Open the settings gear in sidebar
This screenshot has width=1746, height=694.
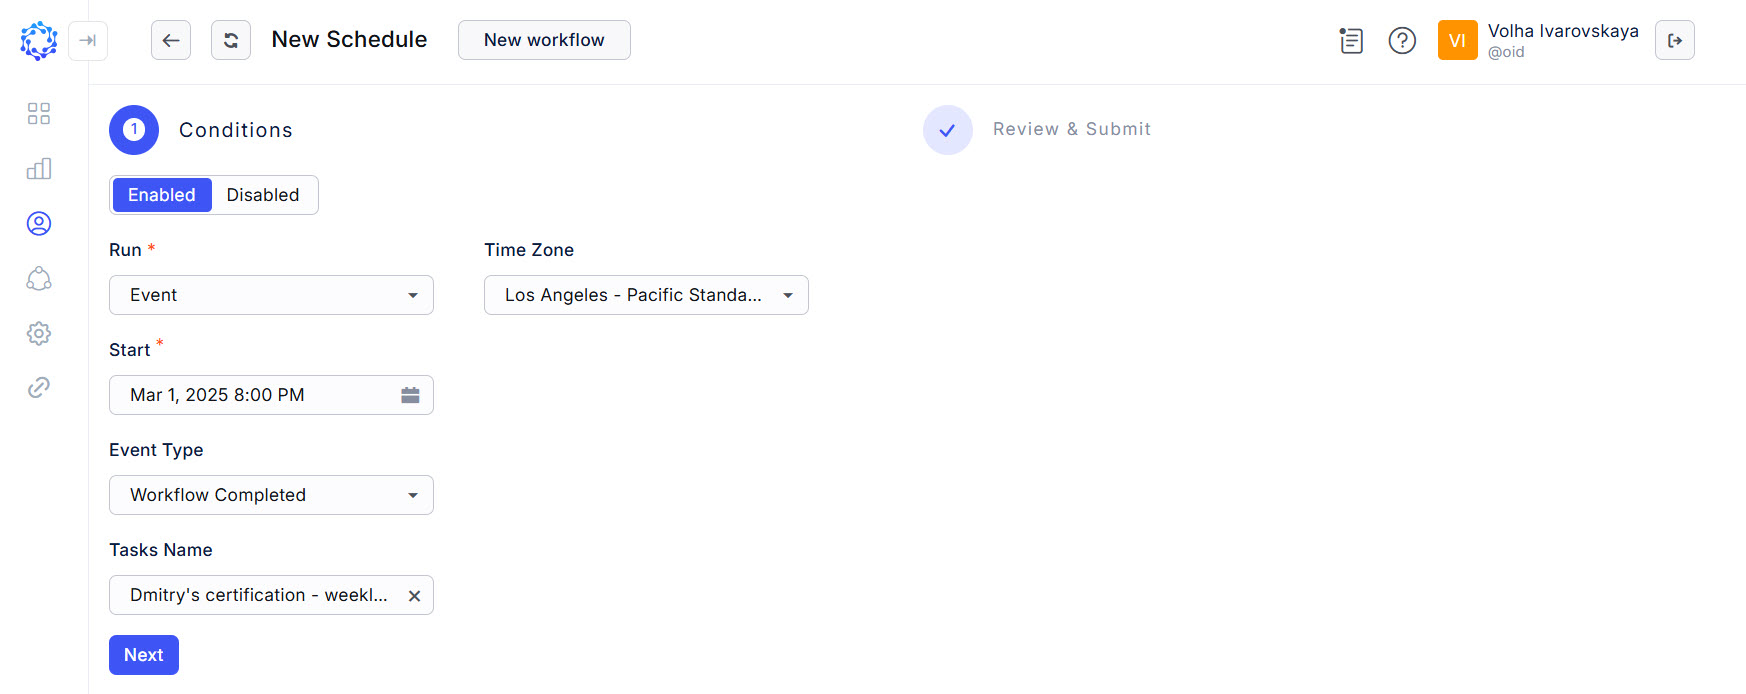[39, 333]
